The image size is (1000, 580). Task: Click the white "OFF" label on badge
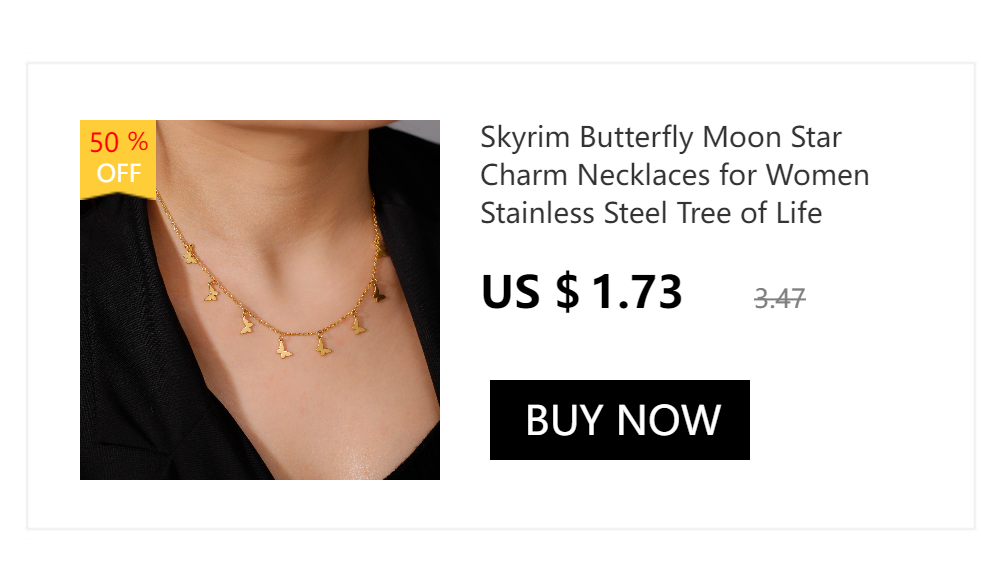click(119, 173)
